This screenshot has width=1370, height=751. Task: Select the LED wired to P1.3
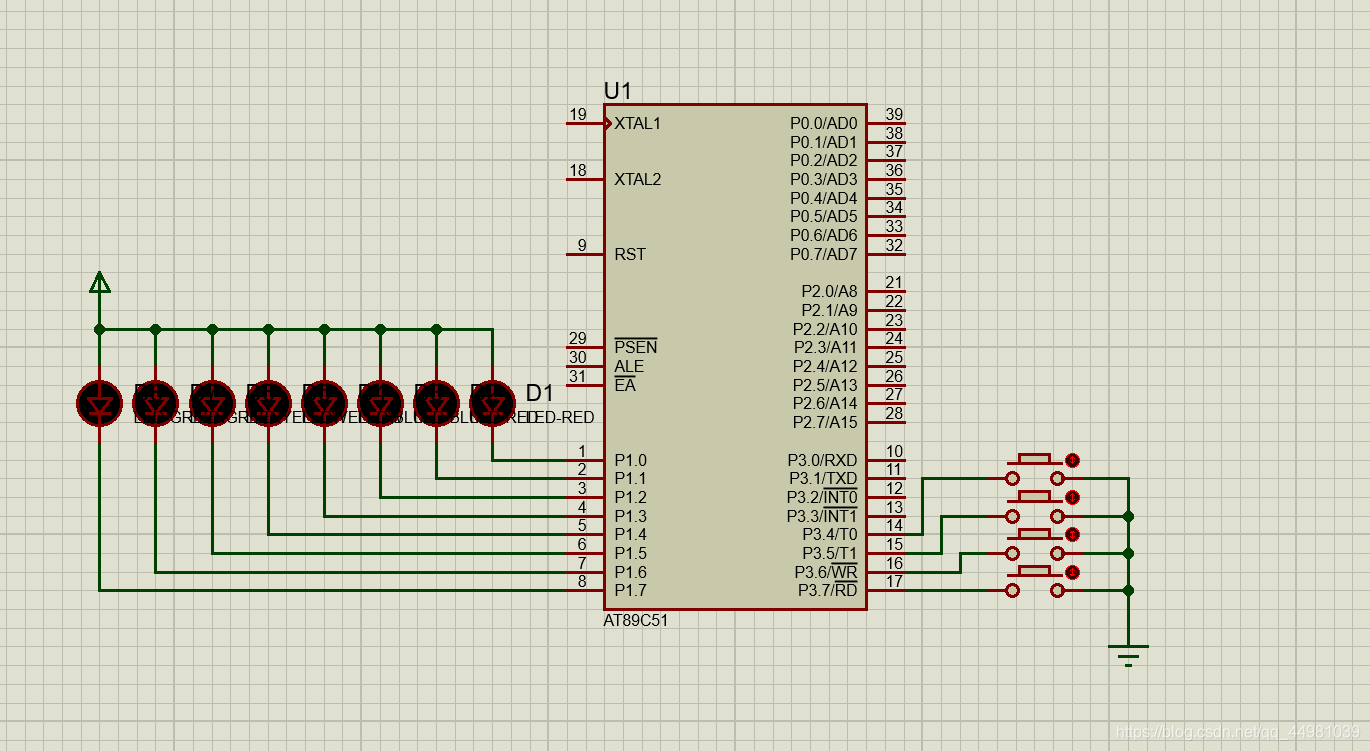[324, 403]
